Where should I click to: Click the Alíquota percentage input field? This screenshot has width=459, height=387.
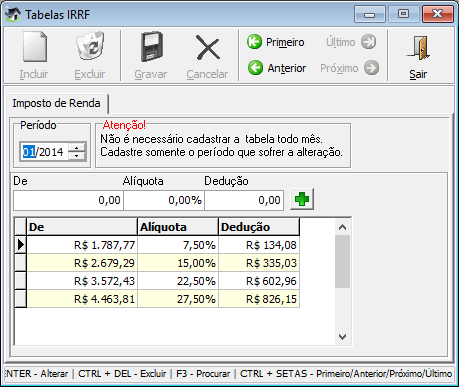pyautogui.click(x=164, y=200)
